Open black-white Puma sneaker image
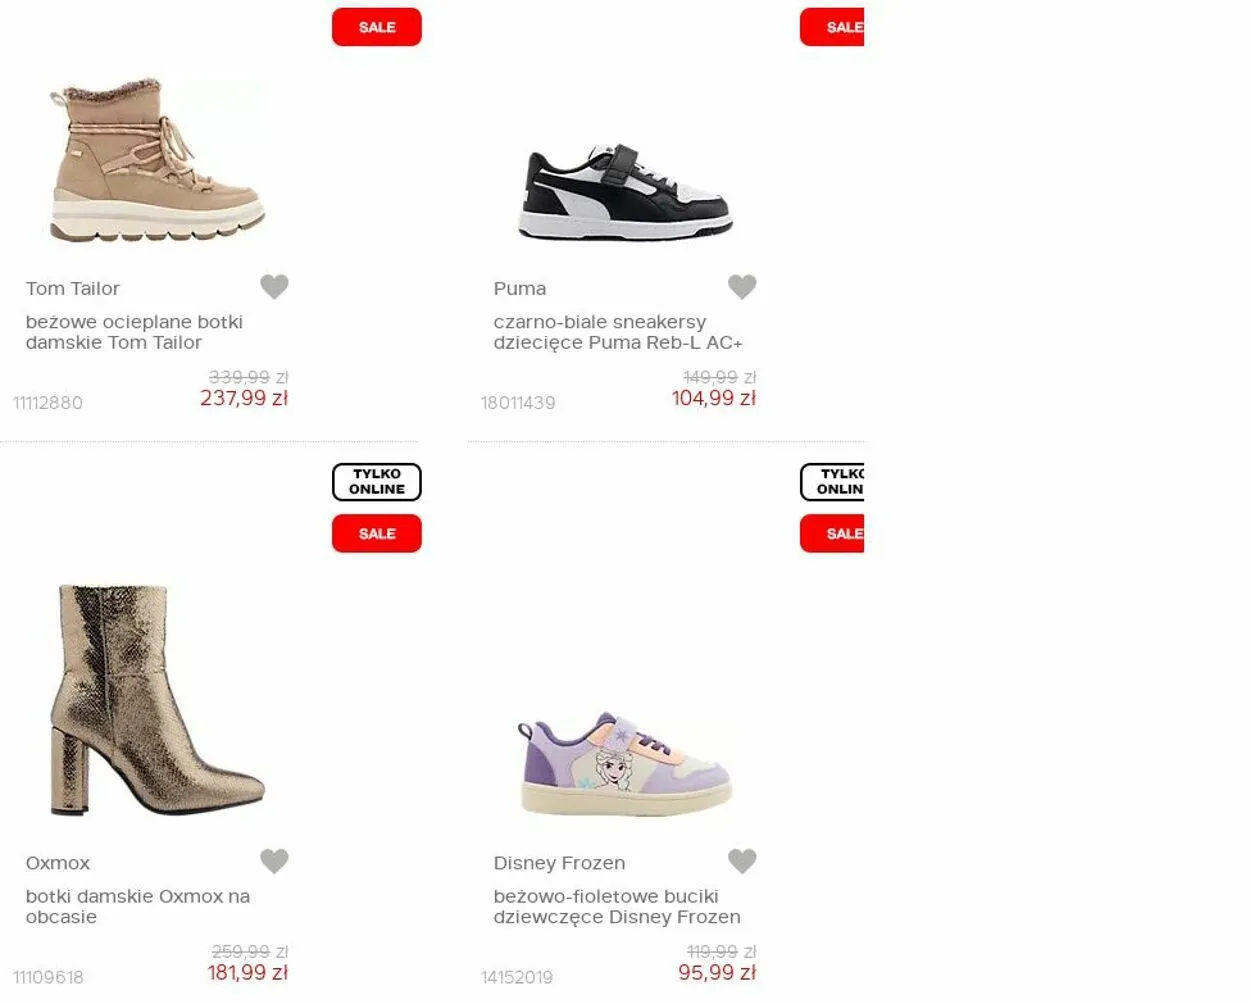 (625, 192)
